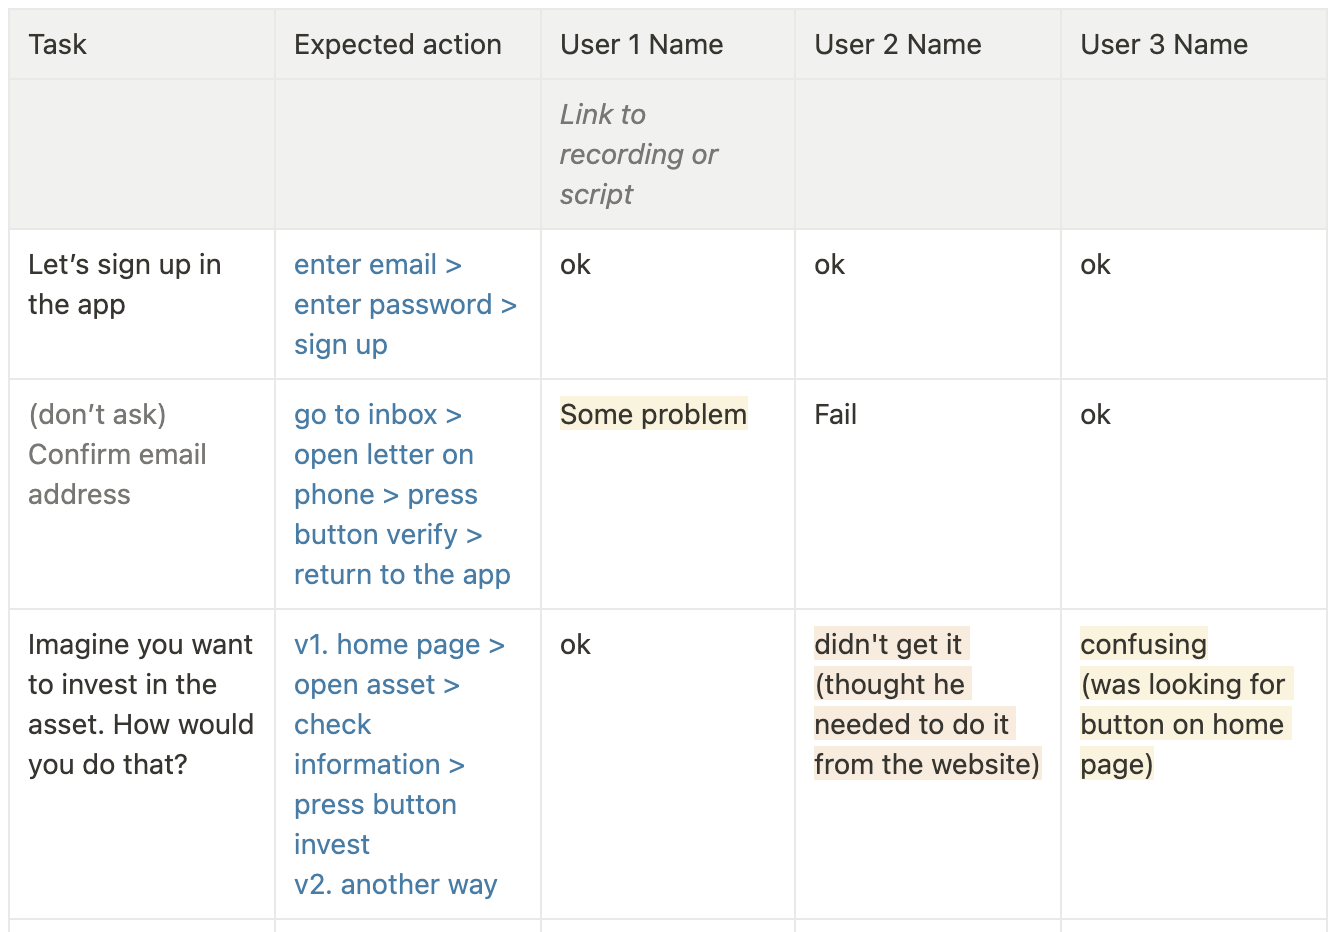Click User 3's ok result for confirm email
Screen dimensions: 1336x932
(x=1095, y=415)
